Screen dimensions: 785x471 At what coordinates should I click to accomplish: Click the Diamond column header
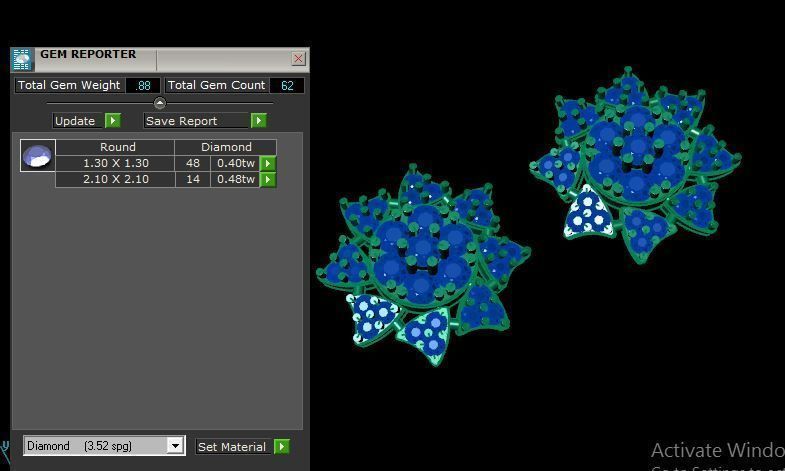226,147
